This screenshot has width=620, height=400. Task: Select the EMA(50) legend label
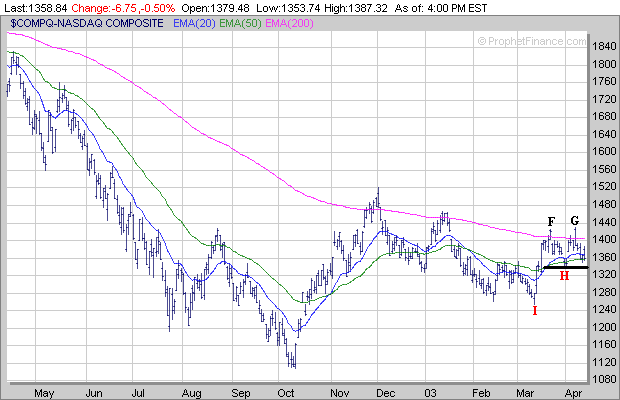point(240,24)
